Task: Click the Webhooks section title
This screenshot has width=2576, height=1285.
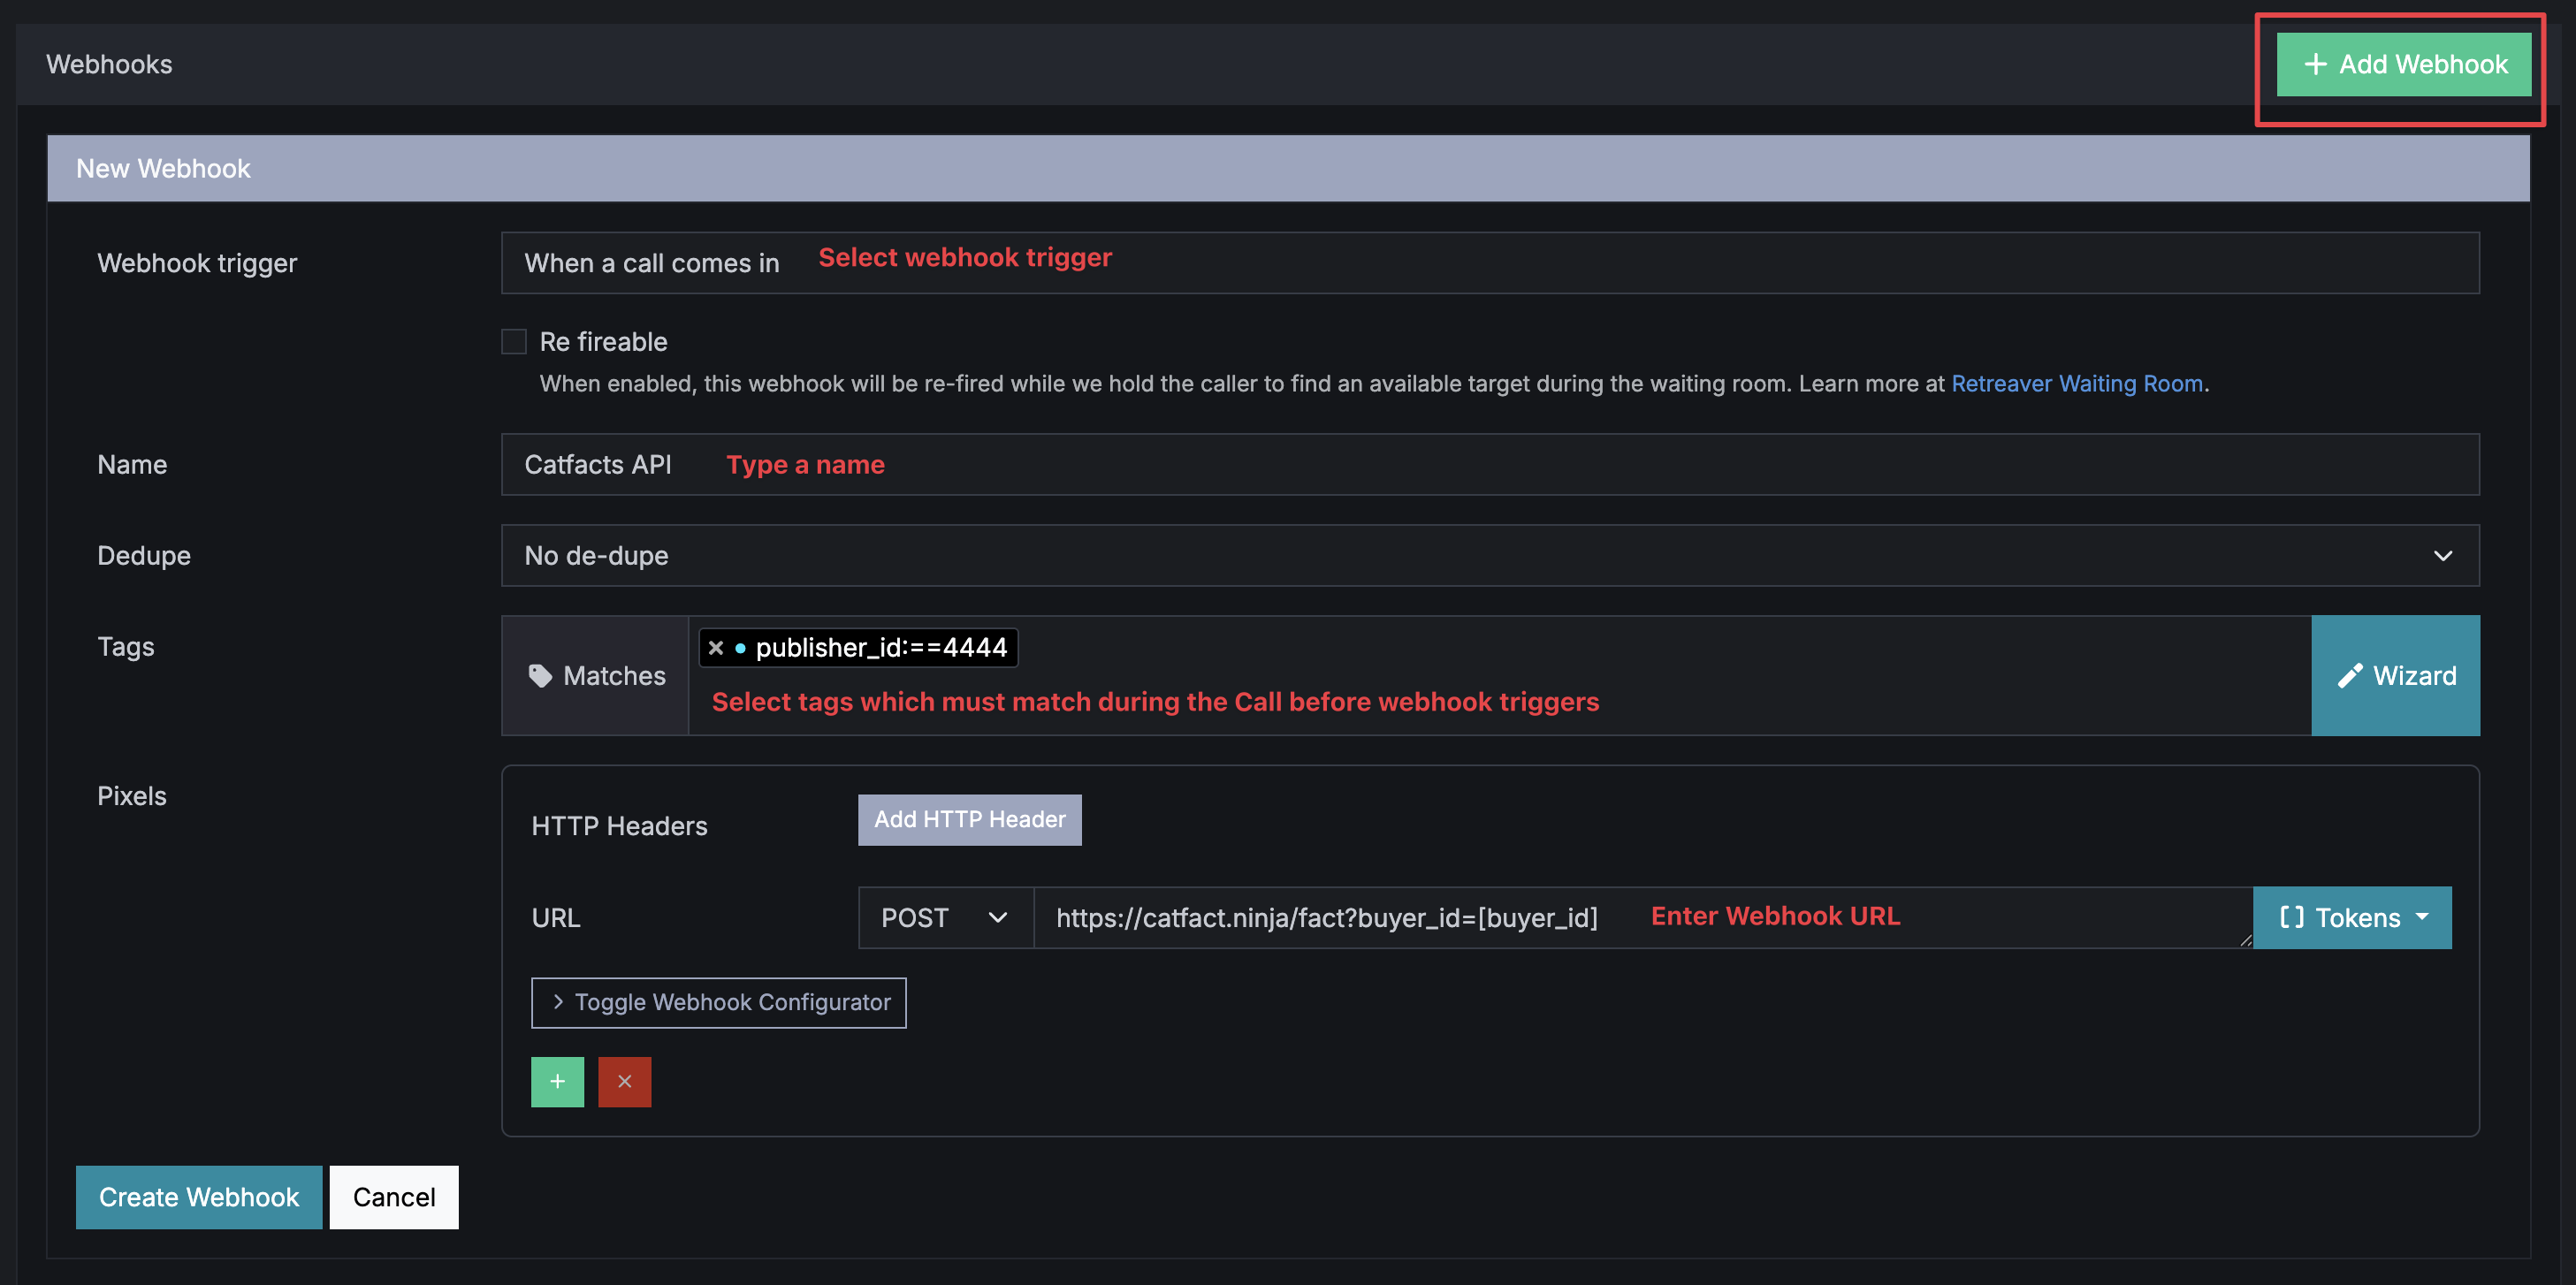Action: click(x=109, y=65)
